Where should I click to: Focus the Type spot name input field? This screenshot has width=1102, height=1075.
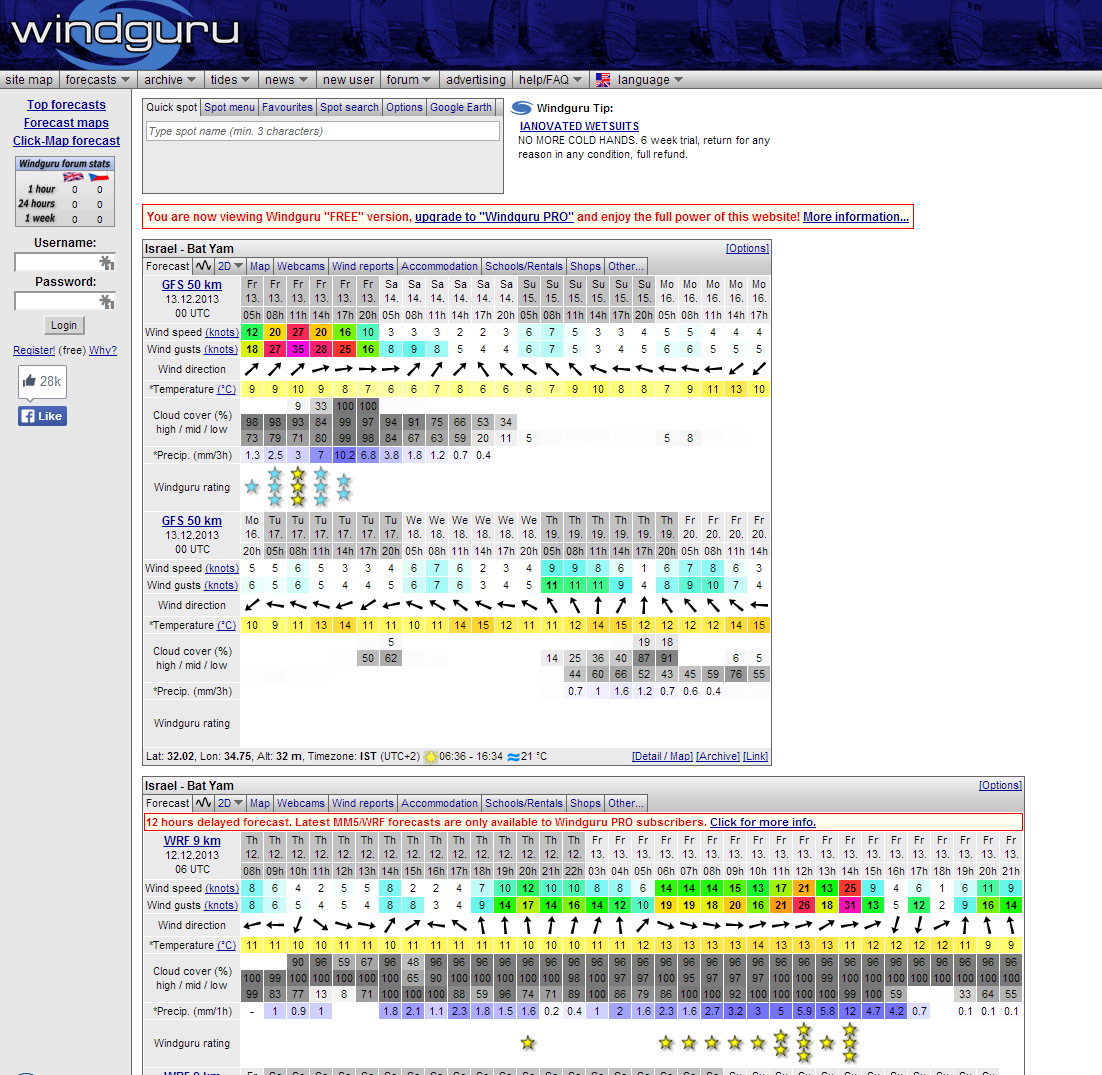323,131
